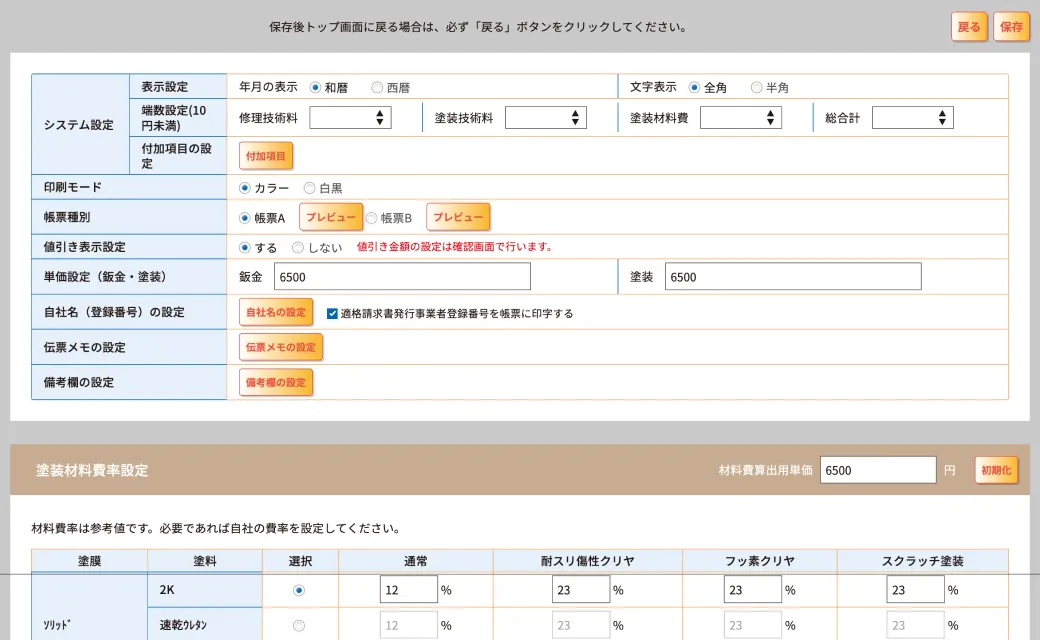1040x640 pixels.
Task: Select the 2K paint radio button
Action: [x=299, y=590]
